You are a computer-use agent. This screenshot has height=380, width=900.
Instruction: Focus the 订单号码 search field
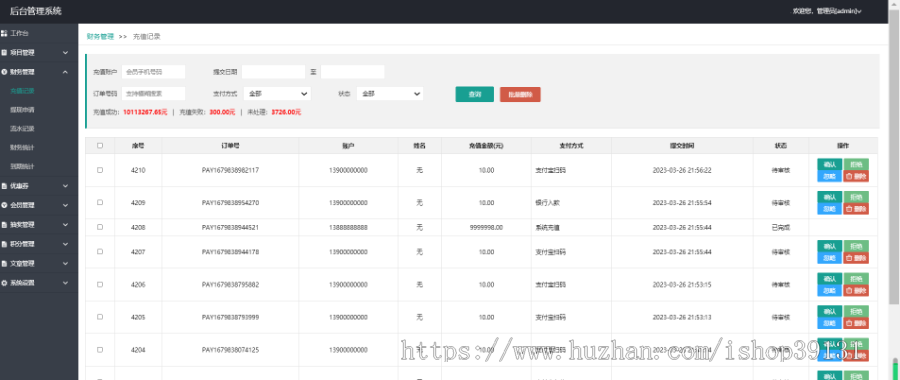click(x=153, y=94)
